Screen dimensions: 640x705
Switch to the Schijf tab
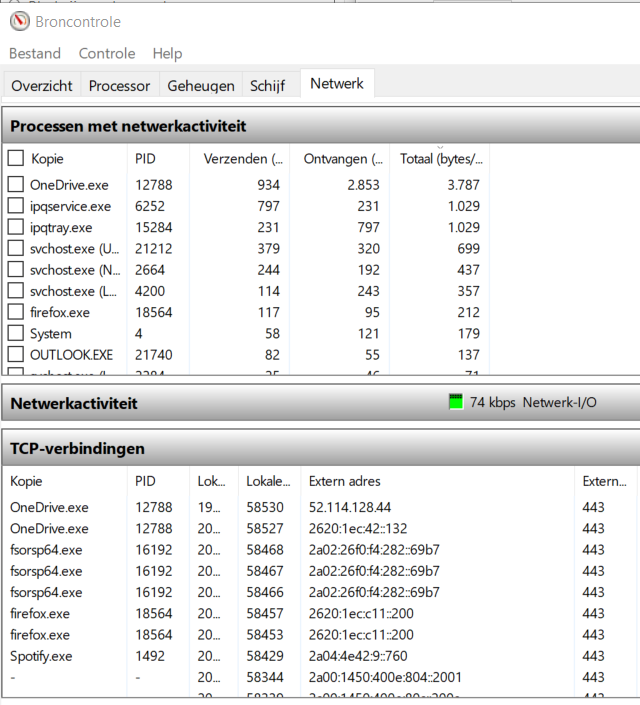coord(268,85)
